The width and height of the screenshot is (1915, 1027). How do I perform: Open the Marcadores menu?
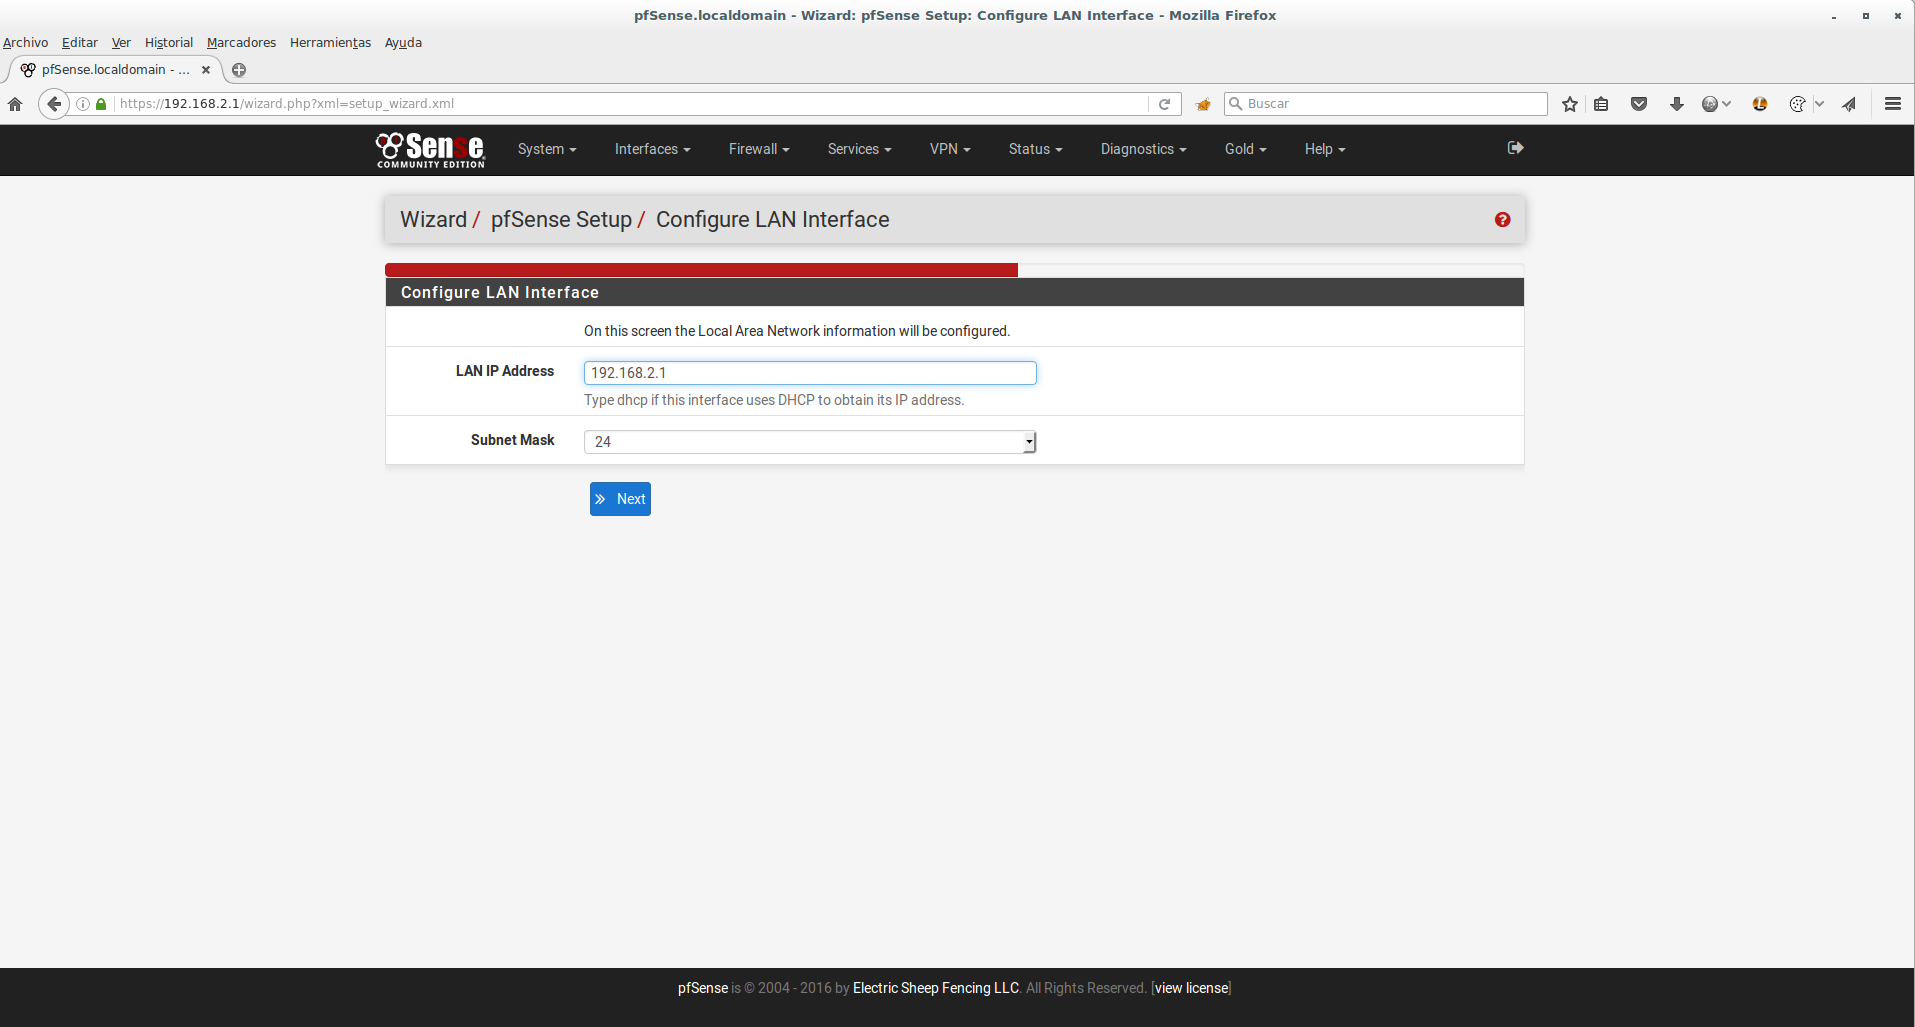click(241, 43)
